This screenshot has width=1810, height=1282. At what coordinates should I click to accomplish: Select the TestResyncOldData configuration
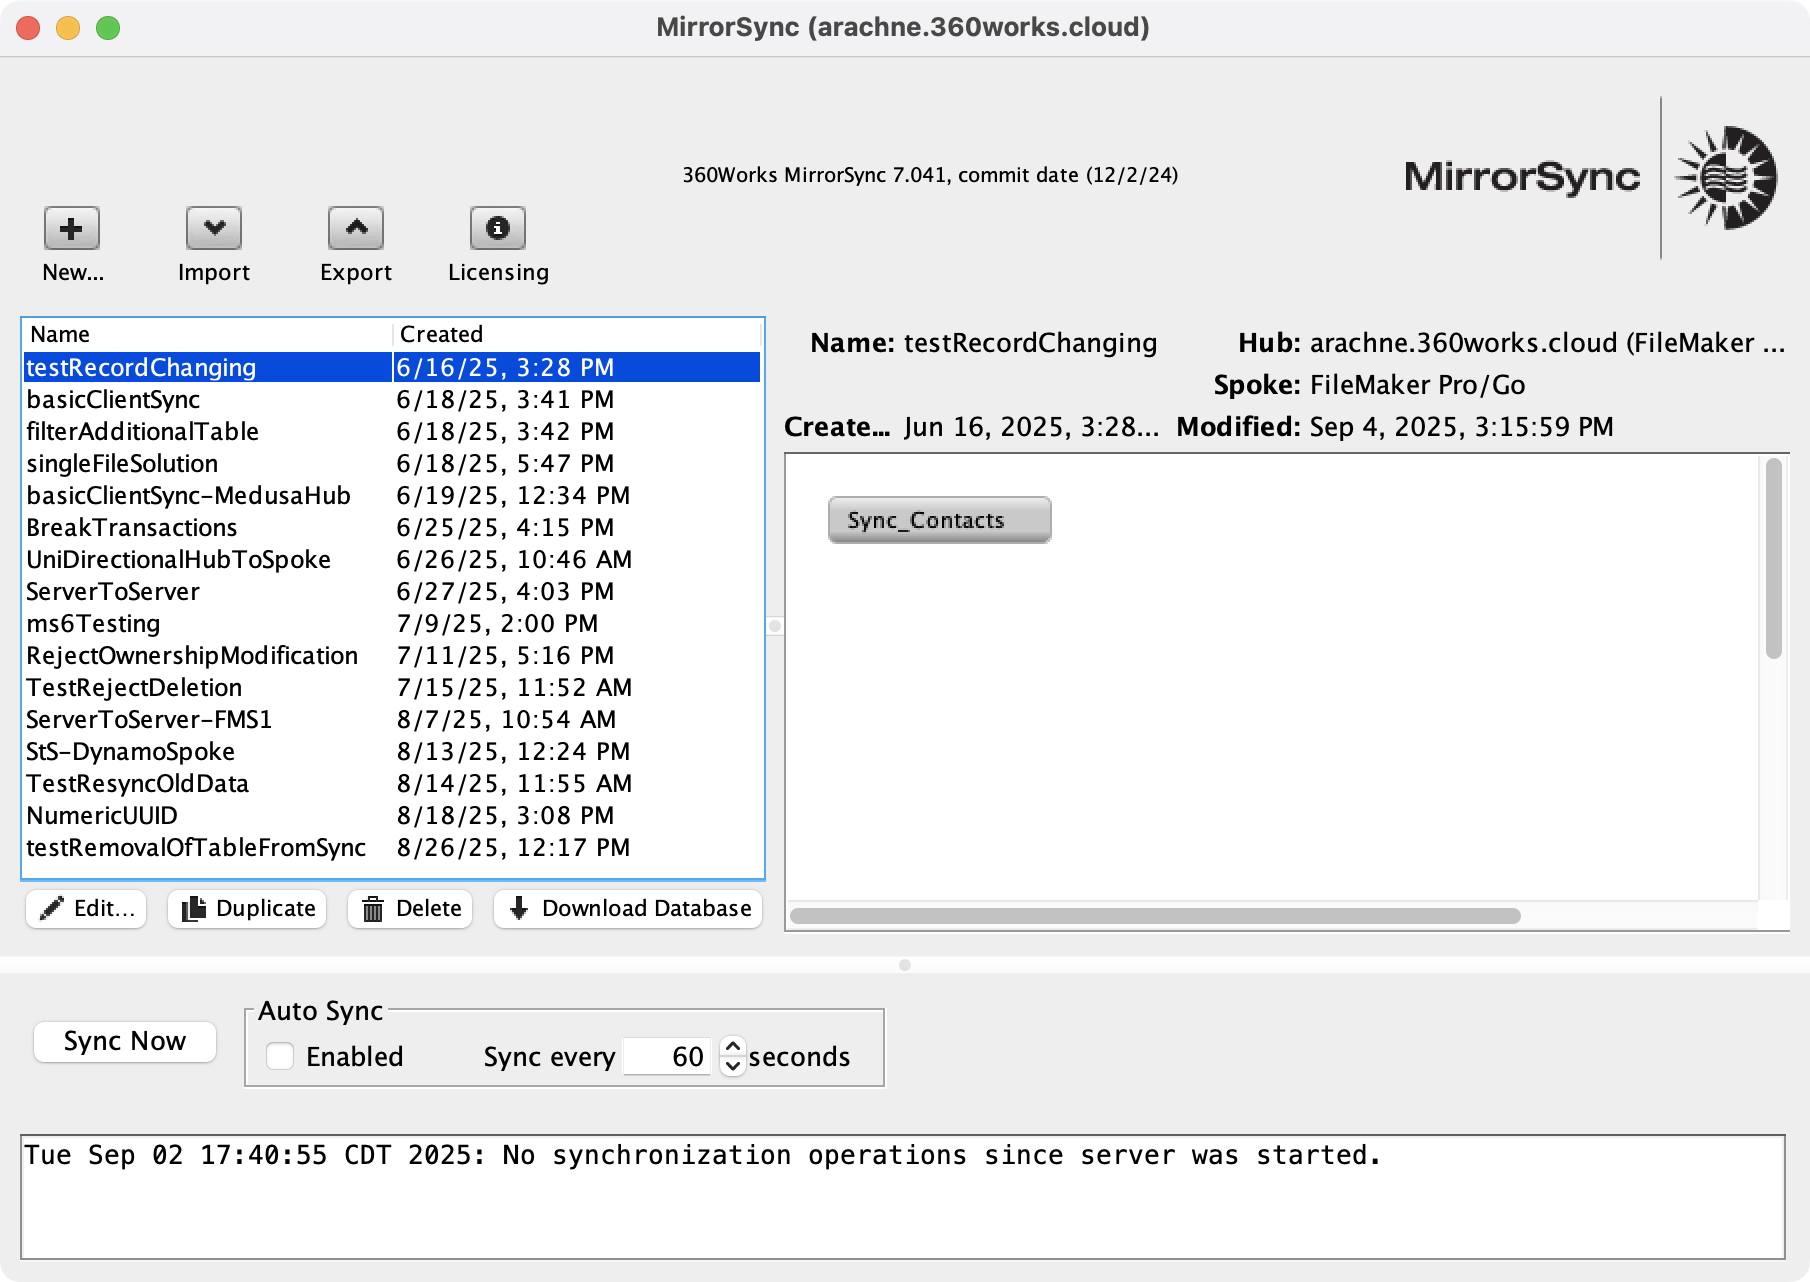pyautogui.click(x=392, y=783)
